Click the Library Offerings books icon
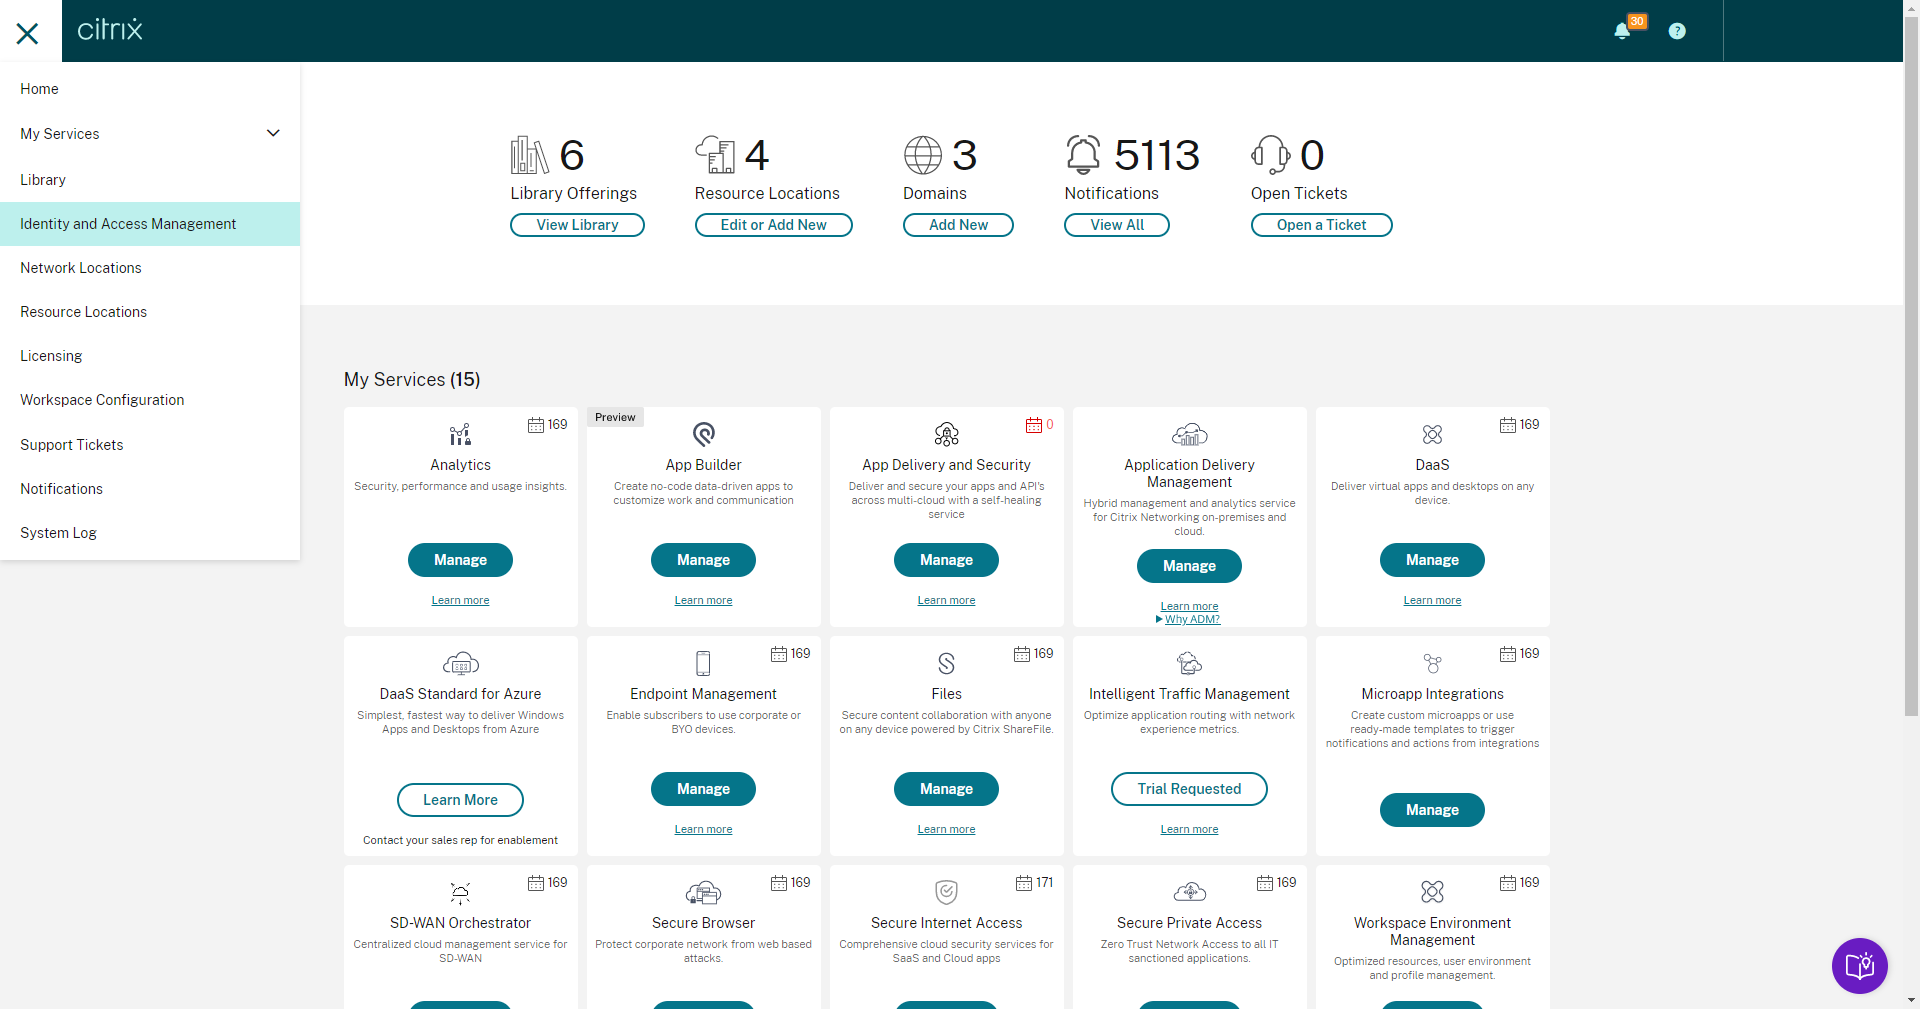The width and height of the screenshot is (1920, 1009). point(529,155)
